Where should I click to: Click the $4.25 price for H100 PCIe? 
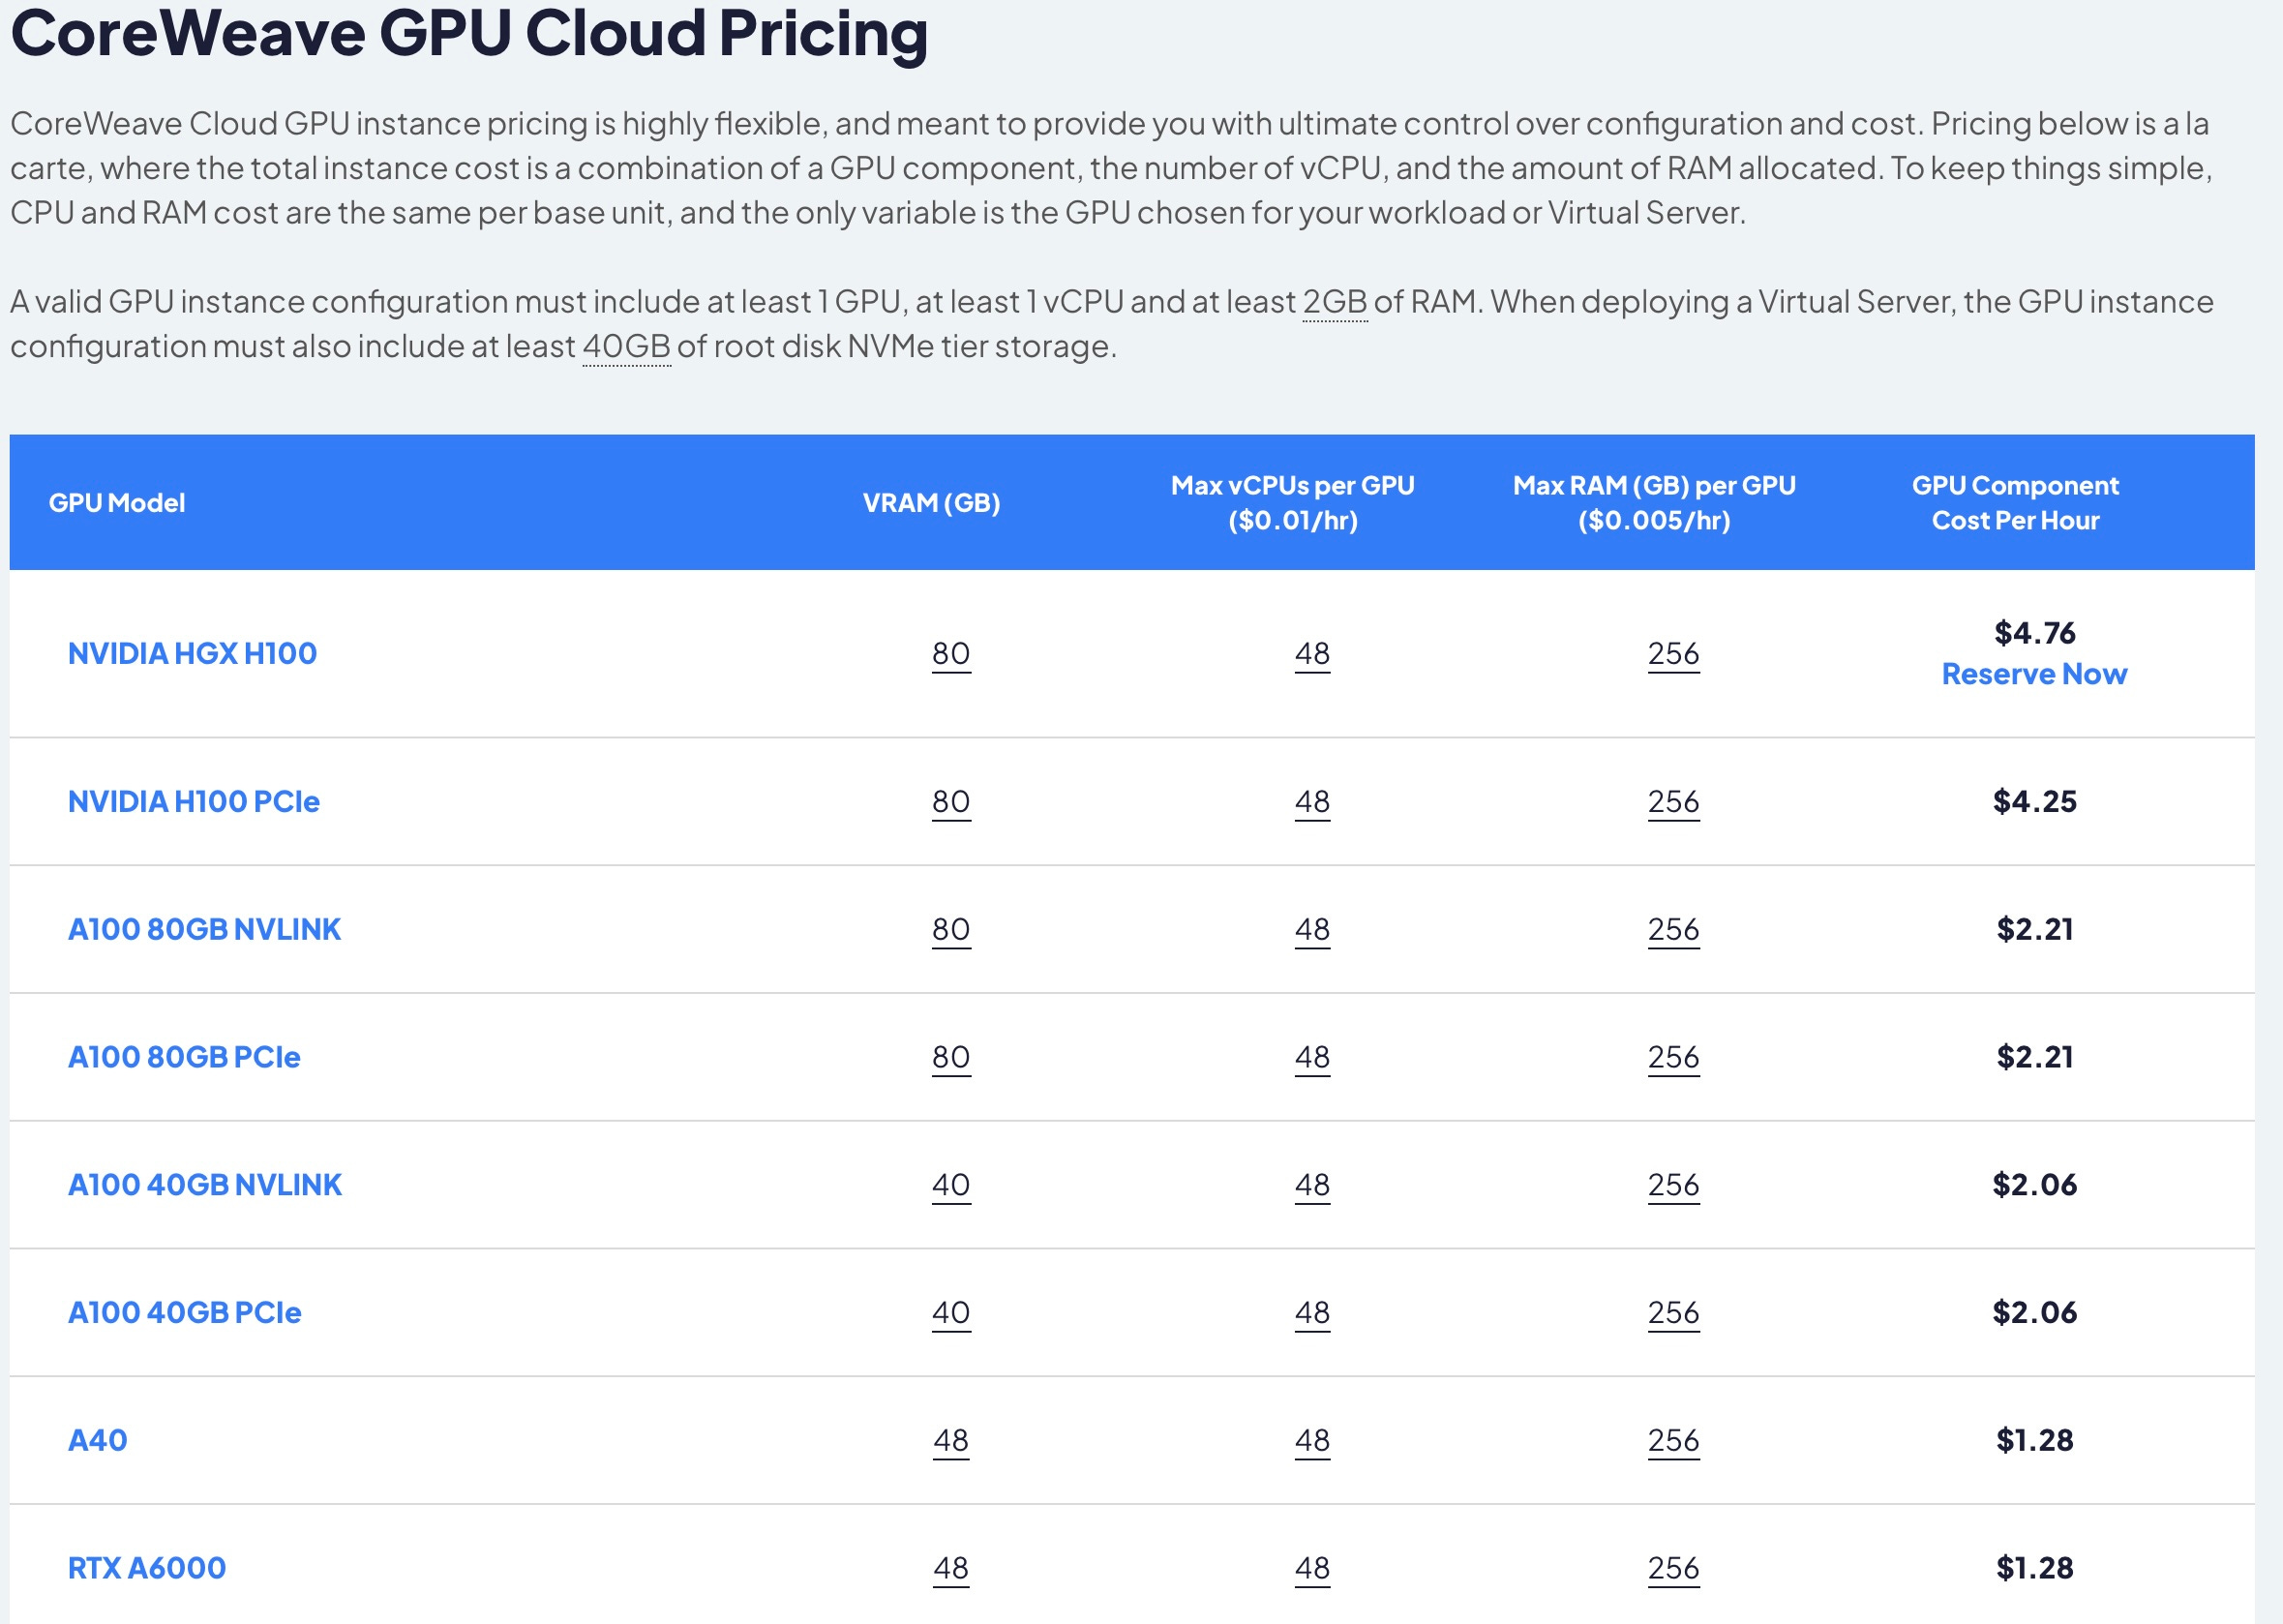2033,801
